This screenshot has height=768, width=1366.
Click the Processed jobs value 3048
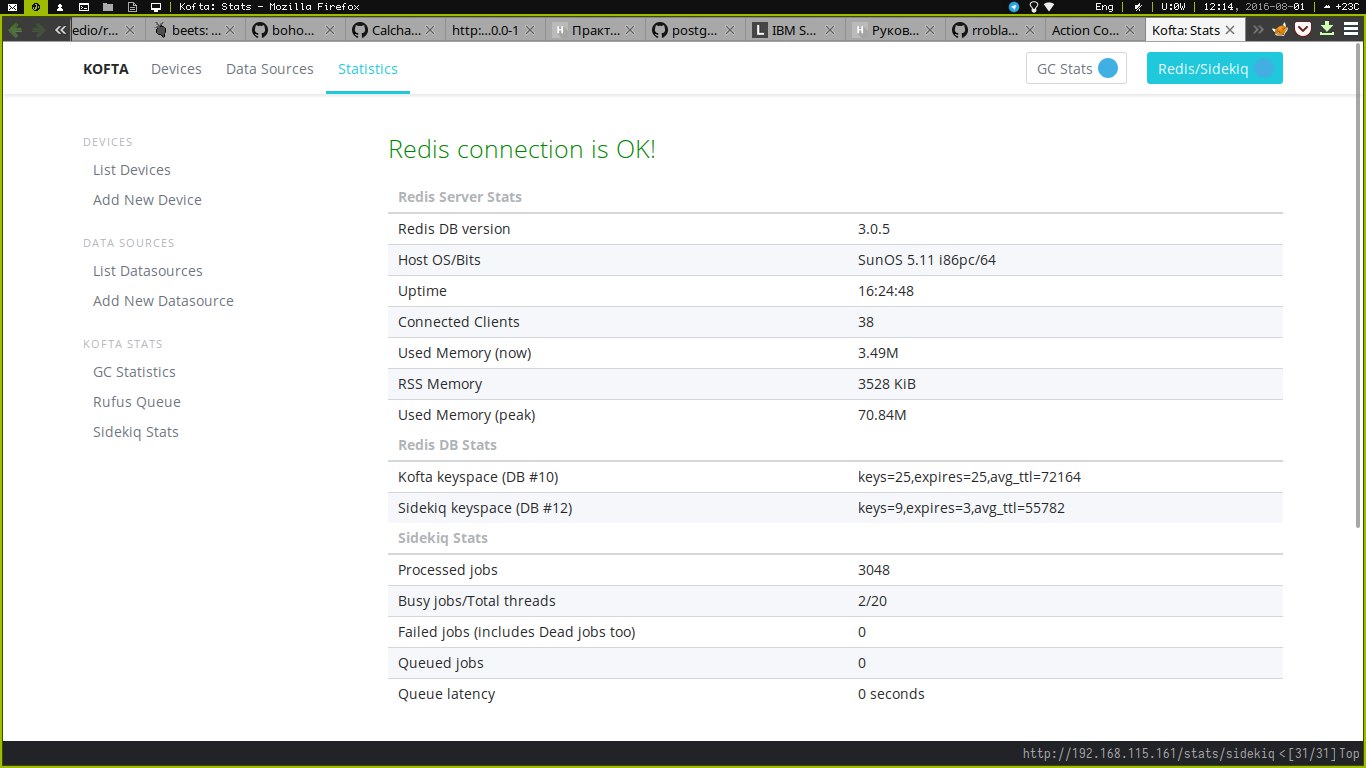pyautogui.click(x=874, y=570)
